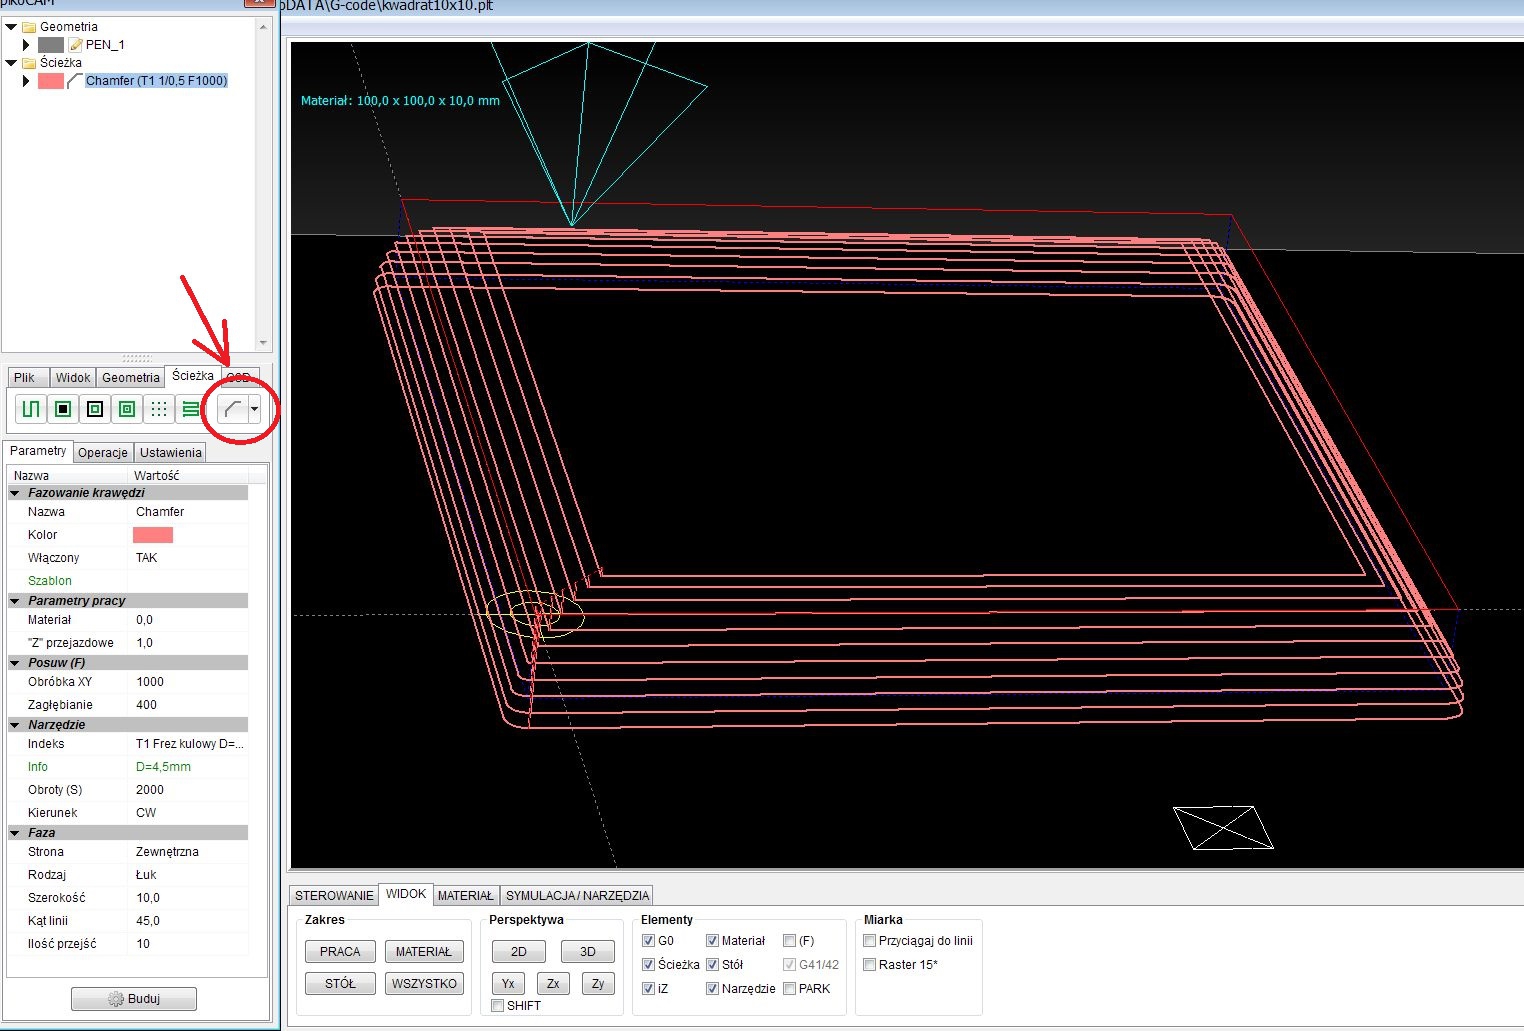The height and width of the screenshot is (1031, 1524).
Task: Click the Kolor pink color swatch
Action: coord(153,535)
